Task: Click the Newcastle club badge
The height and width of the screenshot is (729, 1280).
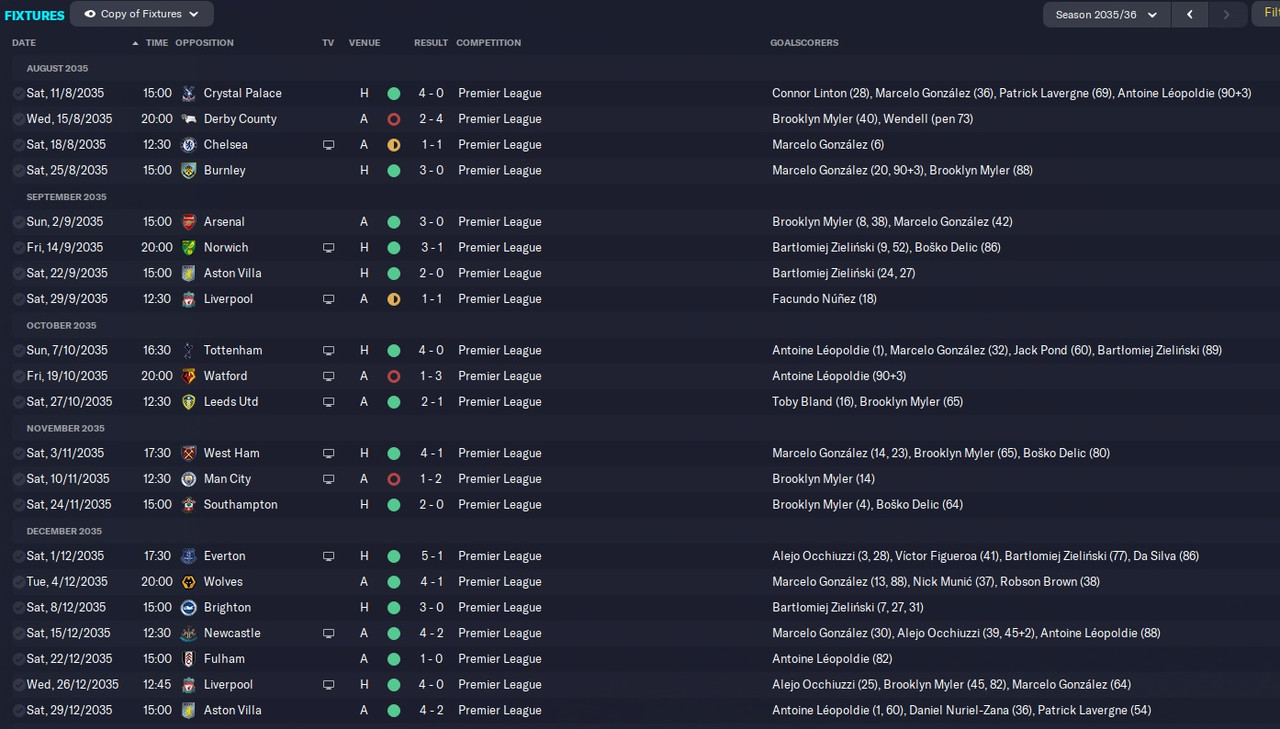Action: 189,633
